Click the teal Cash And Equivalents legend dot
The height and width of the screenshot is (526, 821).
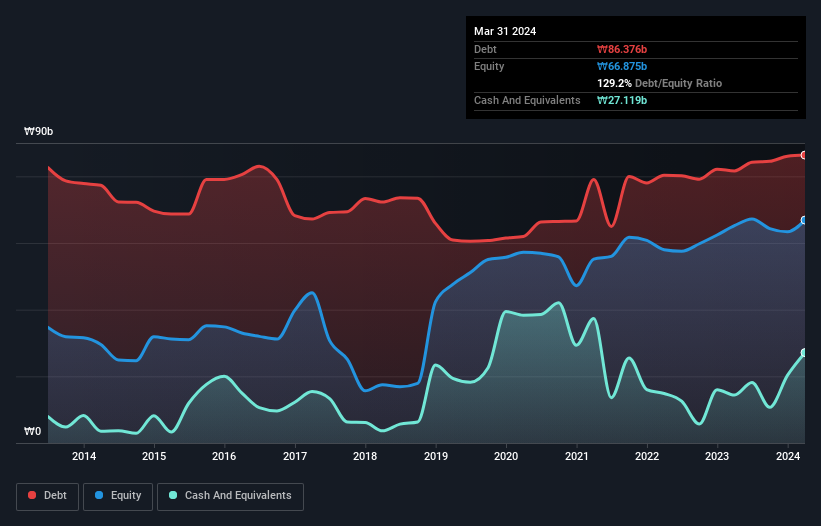click(x=173, y=495)
